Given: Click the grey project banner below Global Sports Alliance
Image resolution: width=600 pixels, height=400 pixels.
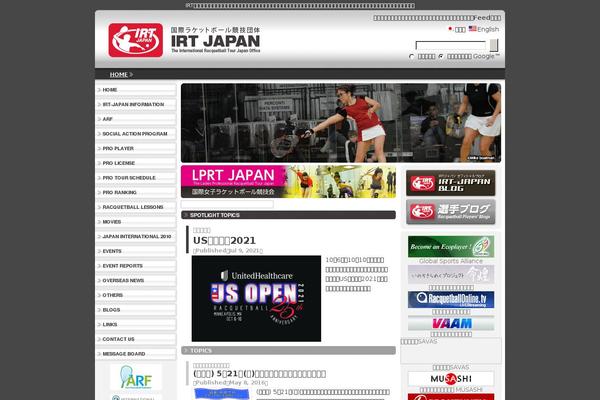Looking at the screenshot, I should click(451, 274).
